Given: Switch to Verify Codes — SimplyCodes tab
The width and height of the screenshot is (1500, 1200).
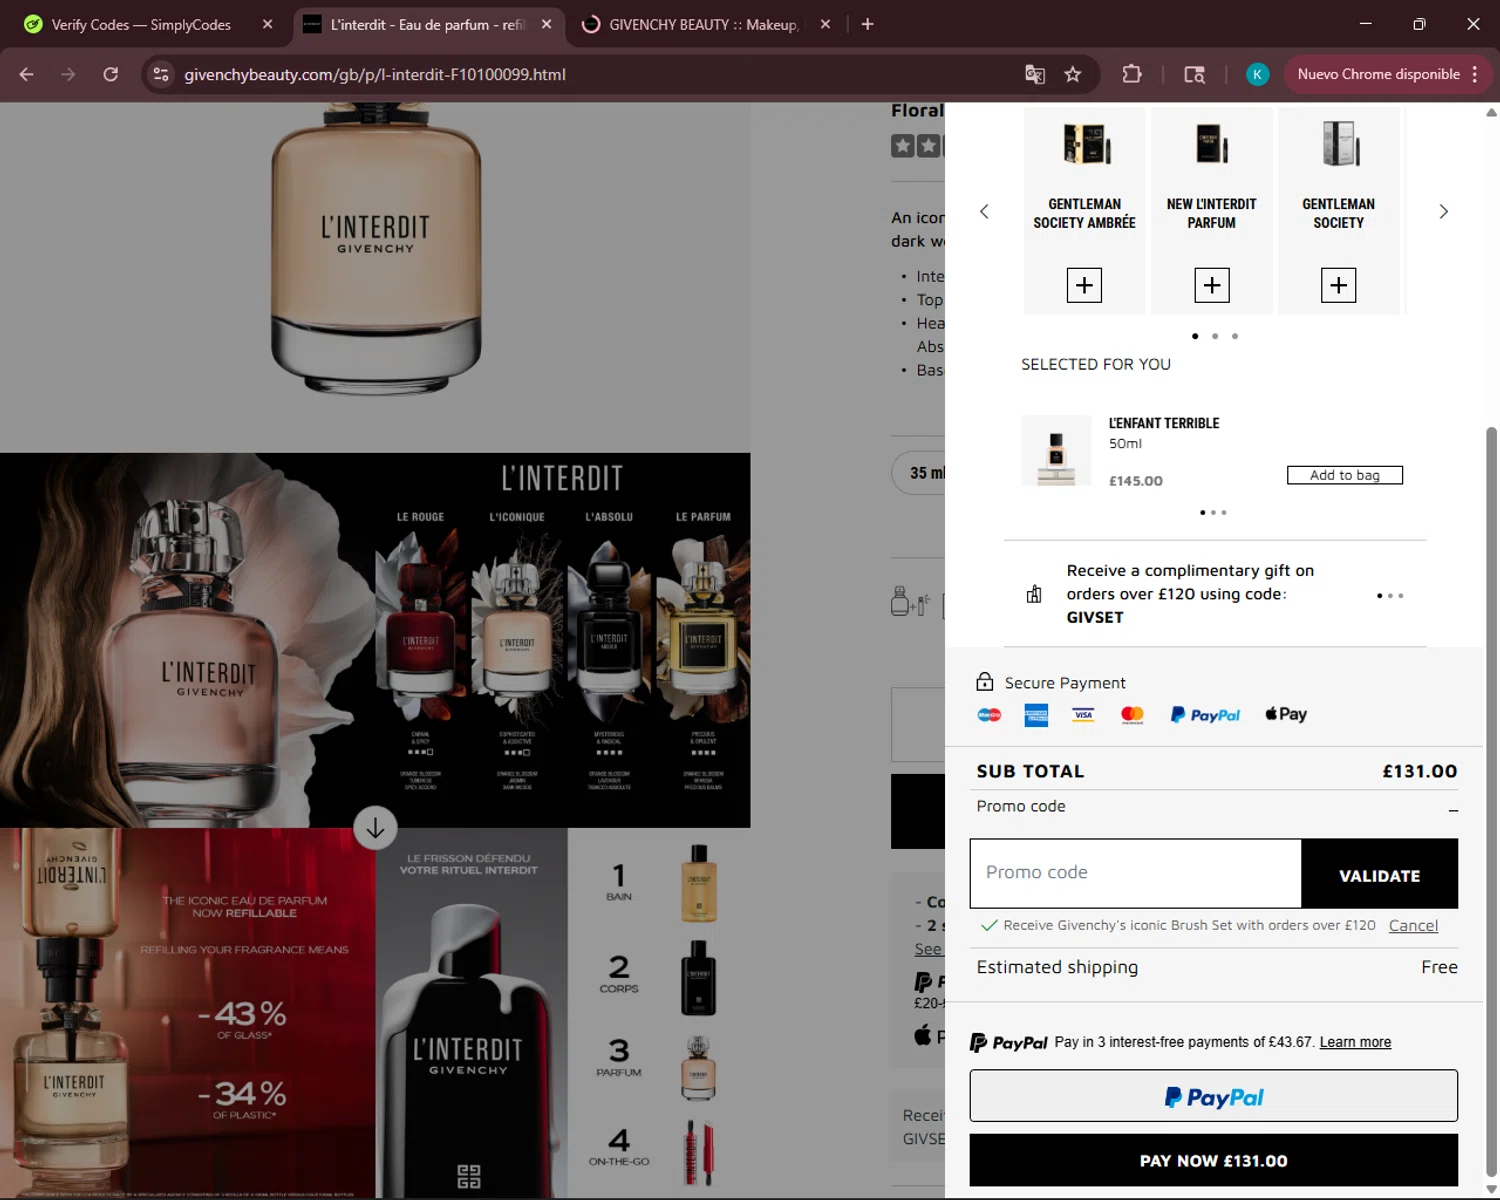Looking at the screenshot, I should pyautogui.click(x=140, y=24).
